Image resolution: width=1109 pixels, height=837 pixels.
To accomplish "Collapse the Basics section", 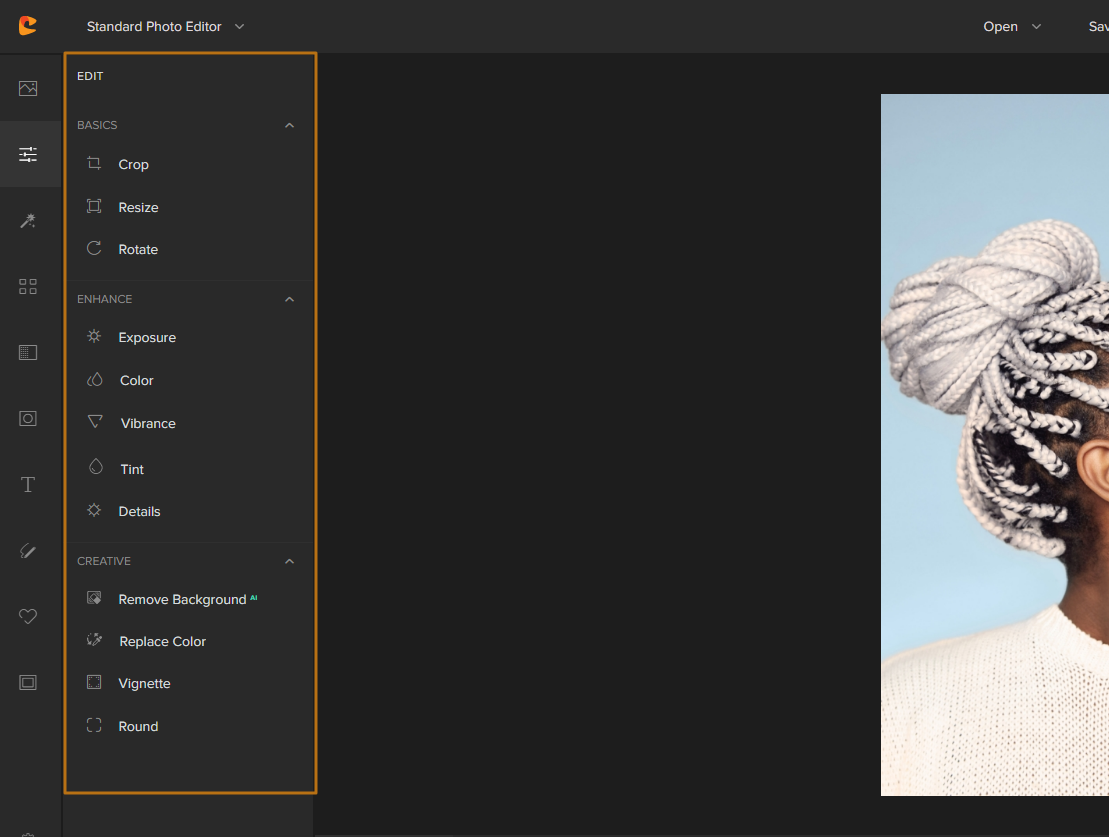I will [x=289, y=125].
